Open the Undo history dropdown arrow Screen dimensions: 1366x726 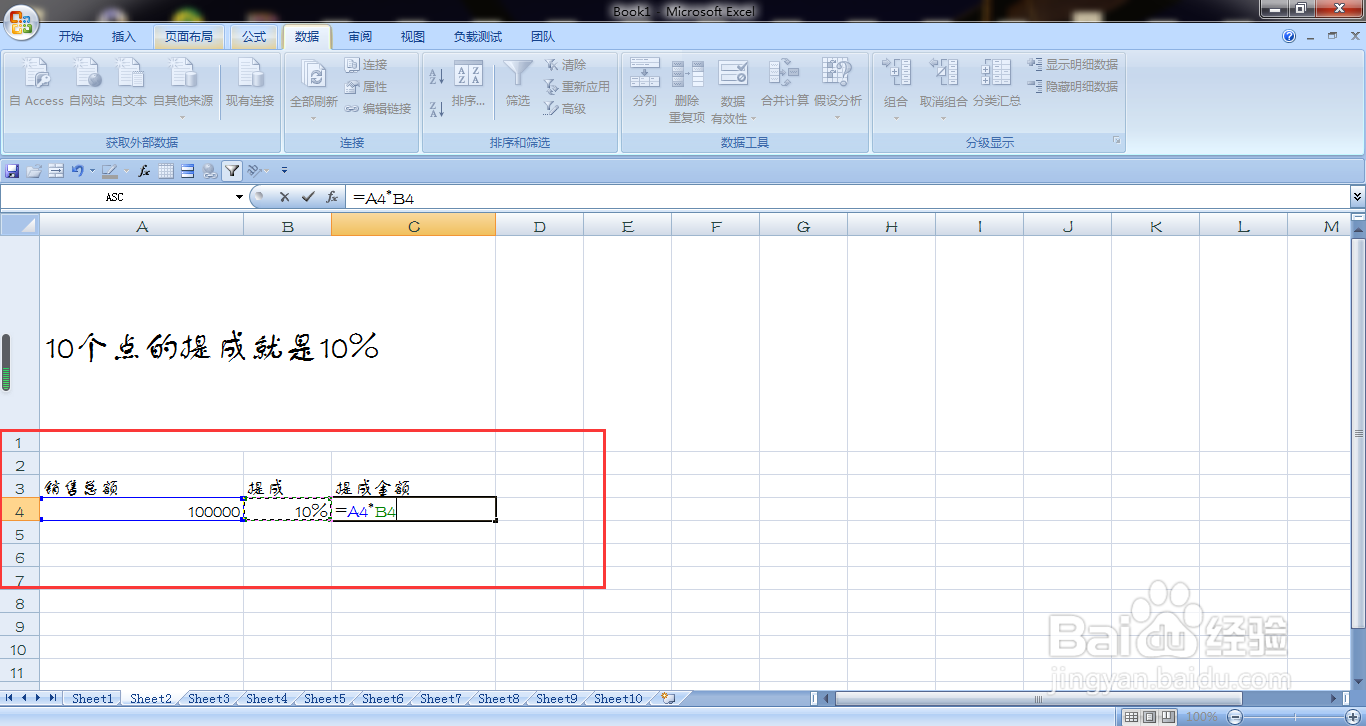coord(91,171)
